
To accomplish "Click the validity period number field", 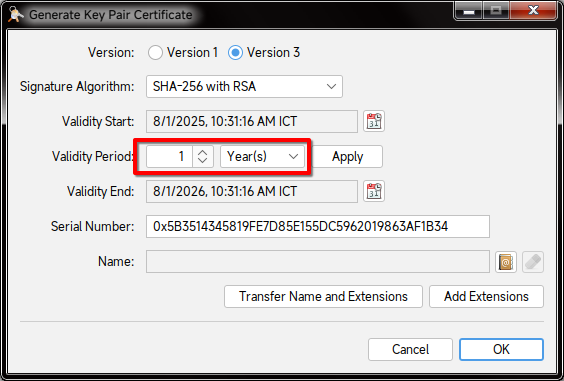I will [x=169, y=157].
